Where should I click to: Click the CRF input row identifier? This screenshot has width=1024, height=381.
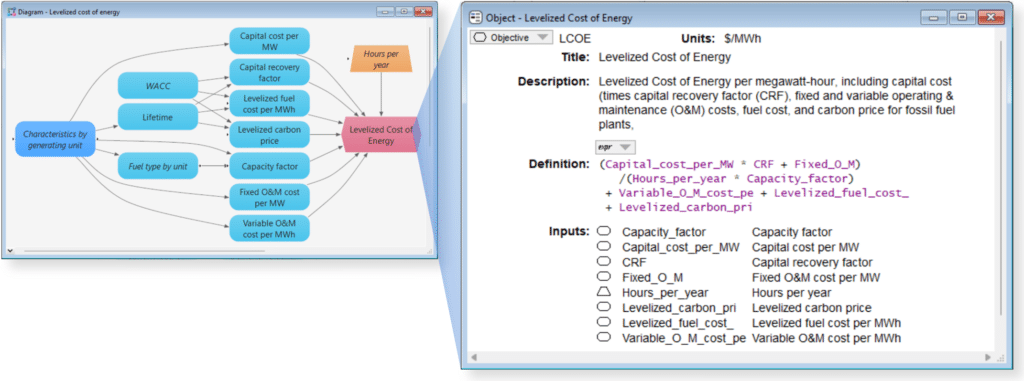634,262
